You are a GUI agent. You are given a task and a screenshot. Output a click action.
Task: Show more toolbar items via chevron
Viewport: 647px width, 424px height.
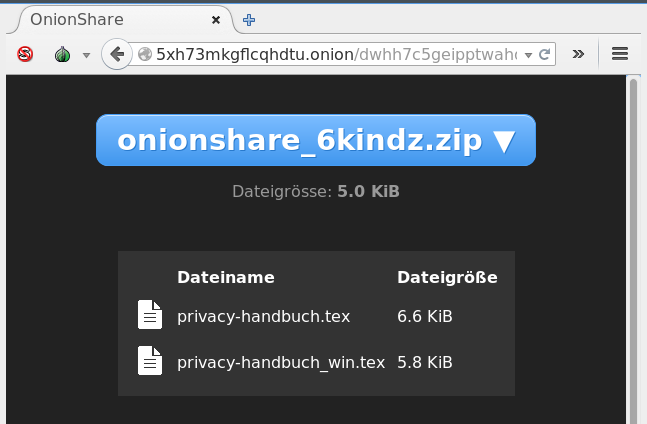point(578,54)
